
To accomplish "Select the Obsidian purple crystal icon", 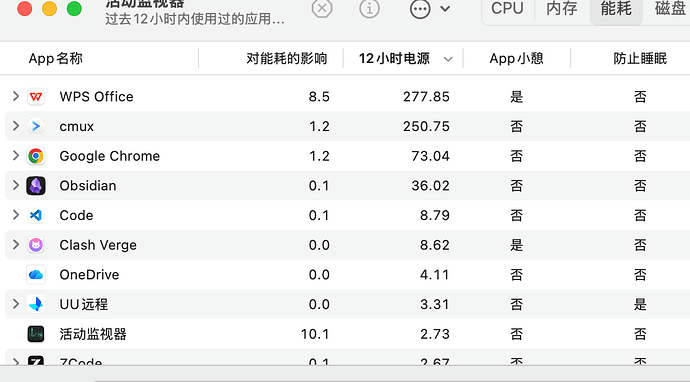I will (x=36, y=186).
